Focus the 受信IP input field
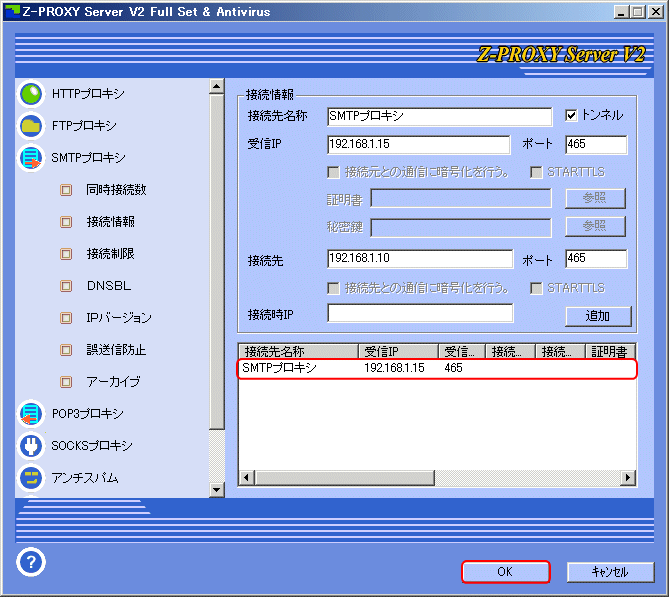Image resolution: width=669 pixels, height=597 pixels. pyautogui.click(x=419, y=144)
